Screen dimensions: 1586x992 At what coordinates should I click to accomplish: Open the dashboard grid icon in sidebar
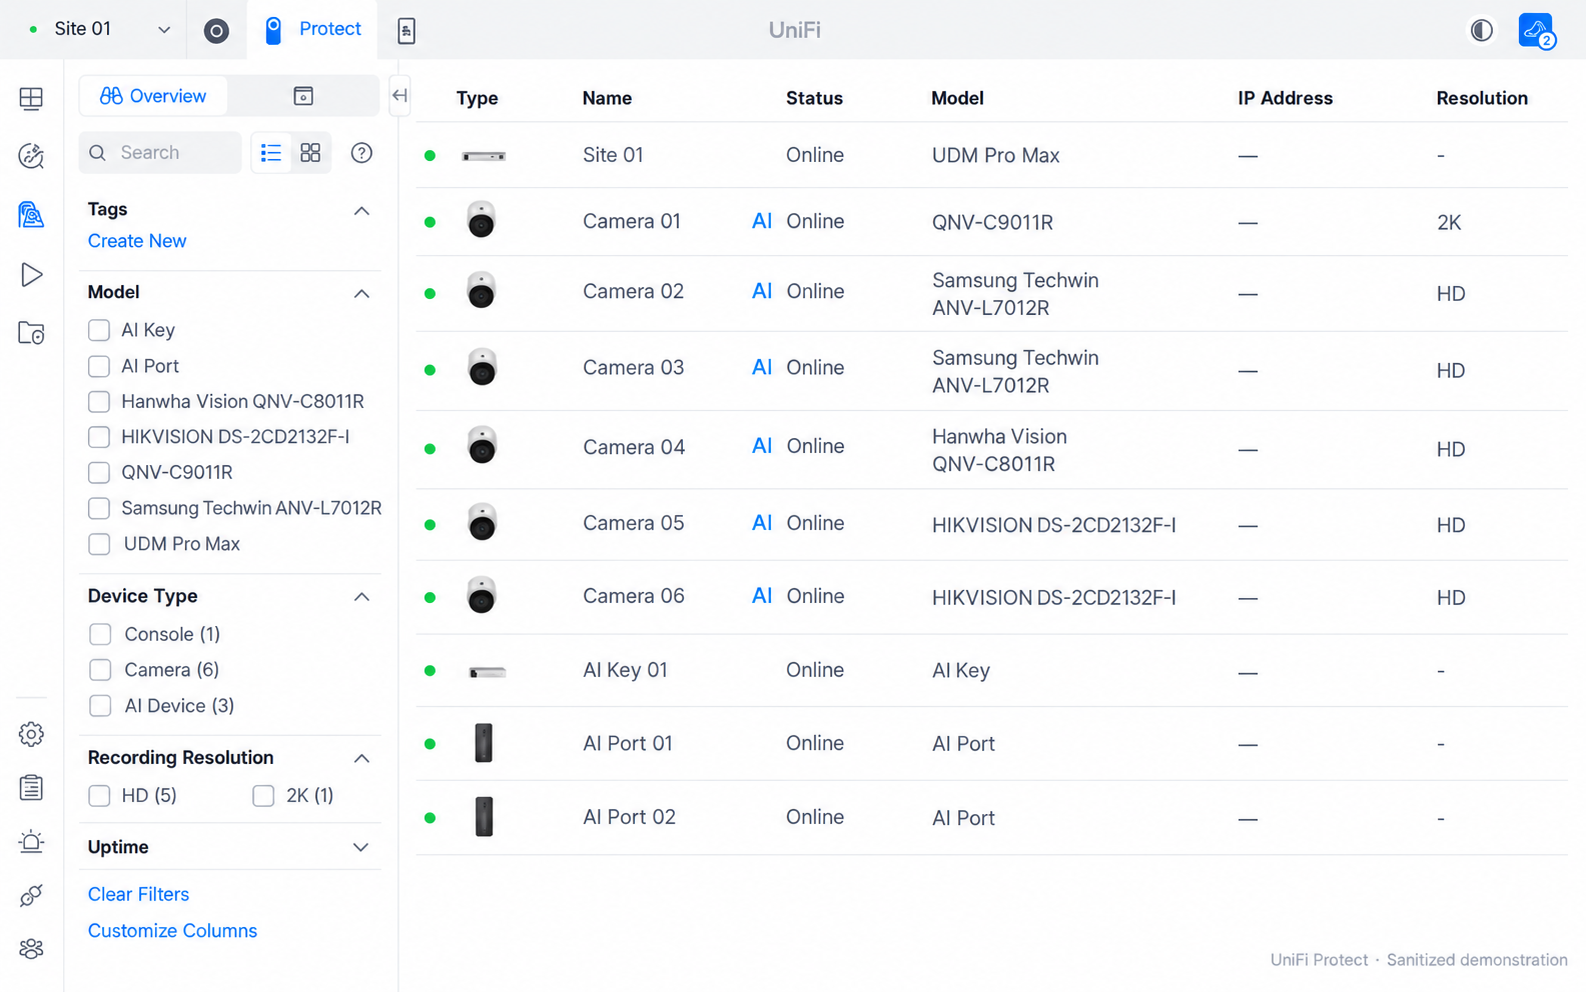[x=31, y=98]
